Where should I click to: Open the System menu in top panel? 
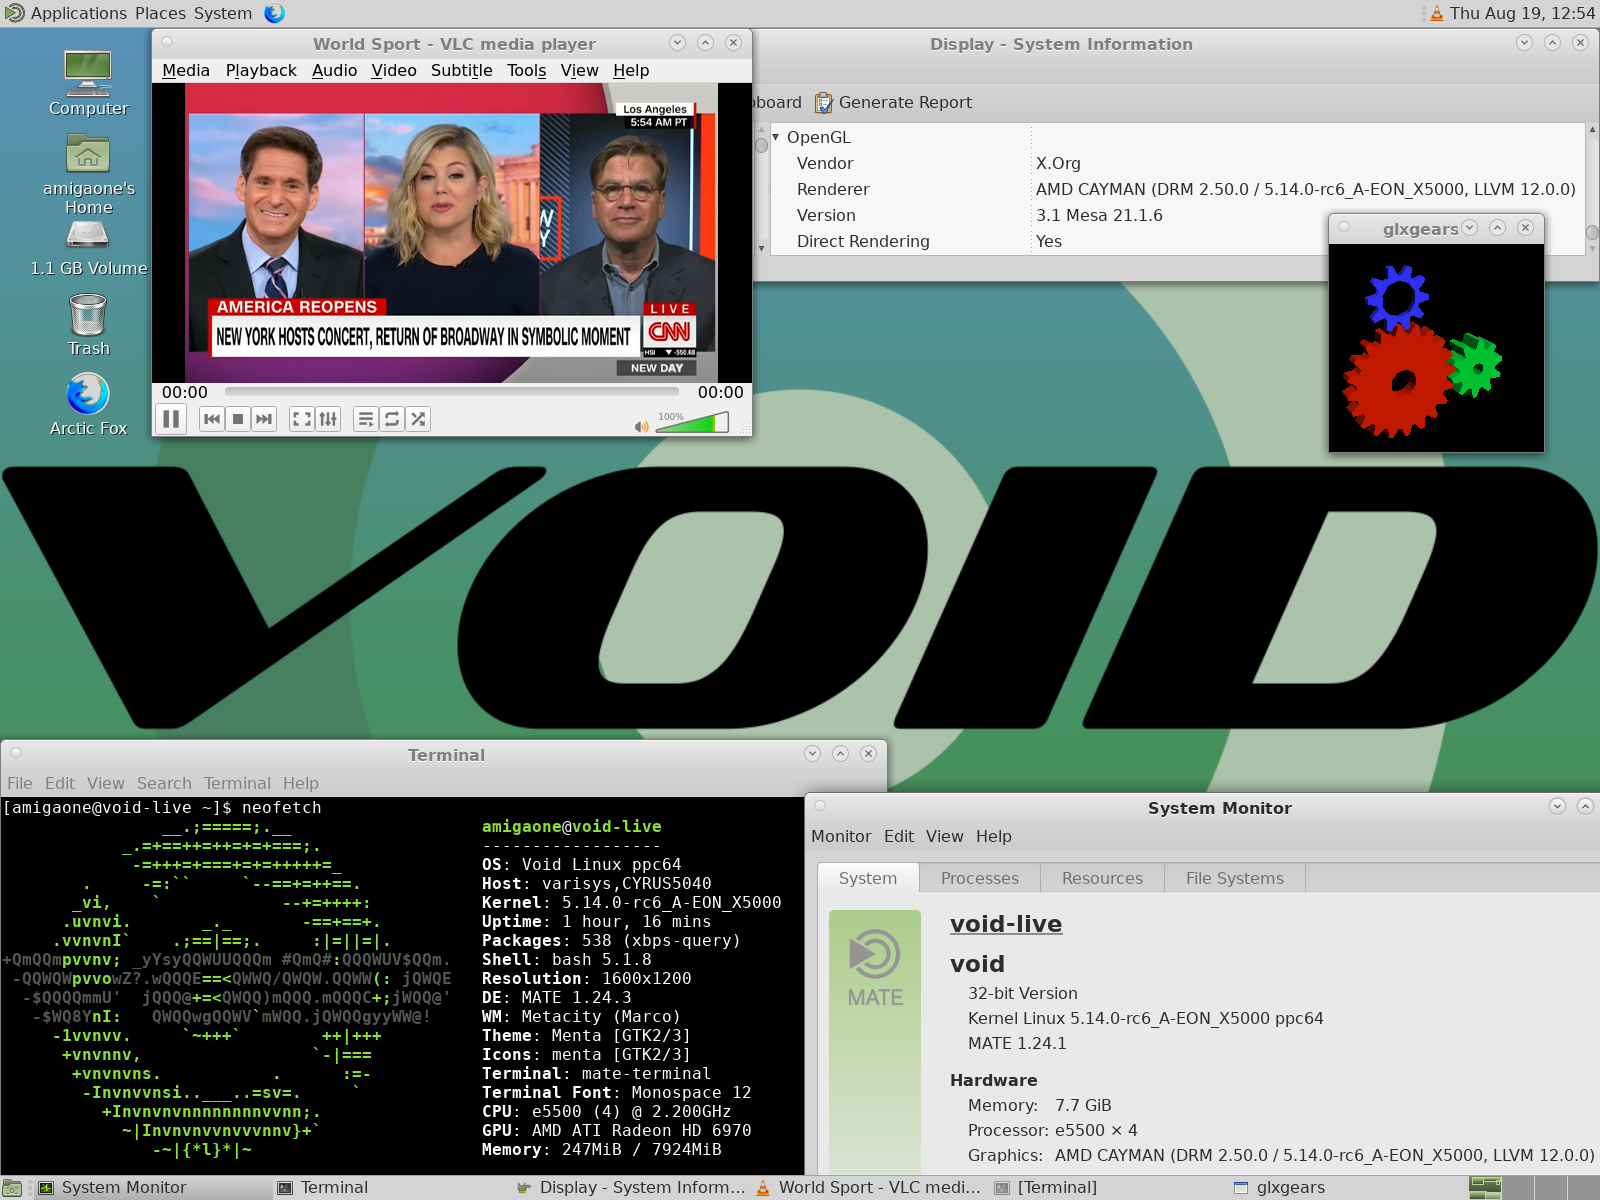(x=223, y=13)
